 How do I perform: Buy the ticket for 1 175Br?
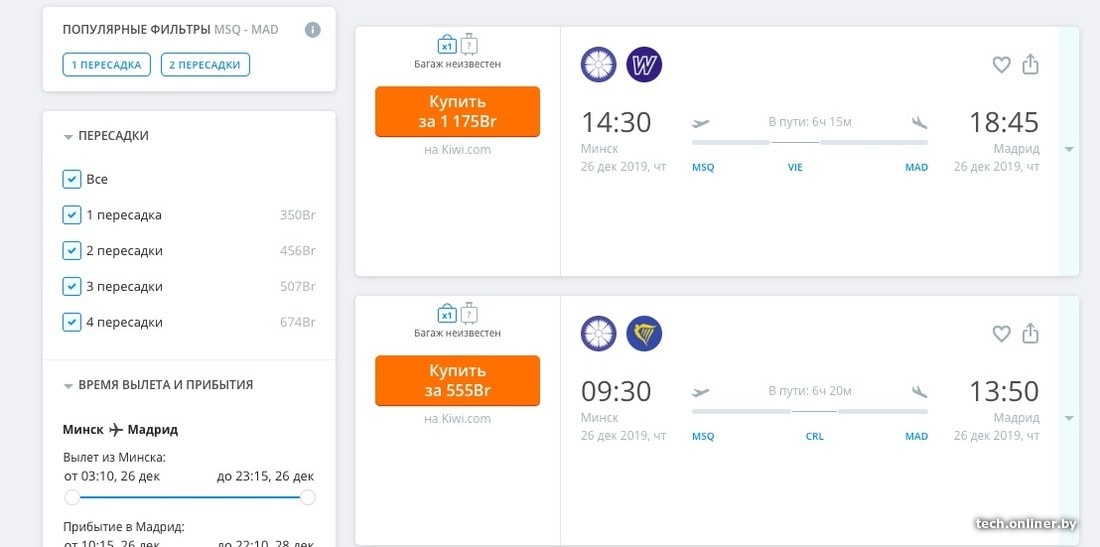click(x=457, y=112)
